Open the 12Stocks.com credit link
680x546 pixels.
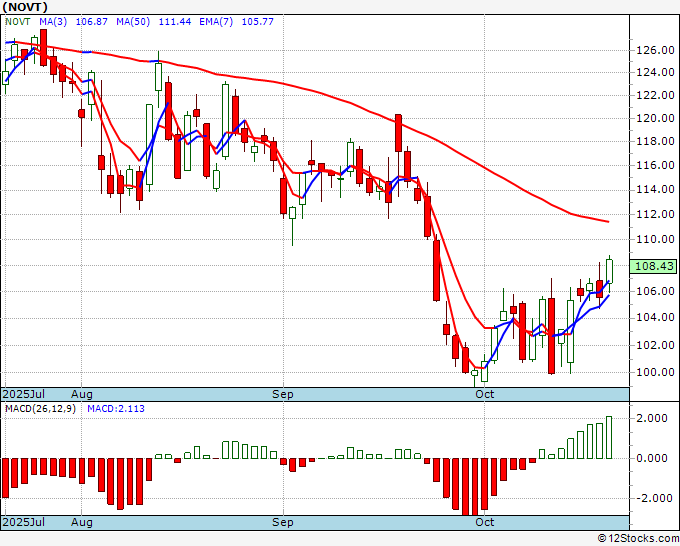pyautogui.click(x=638, y=539)
